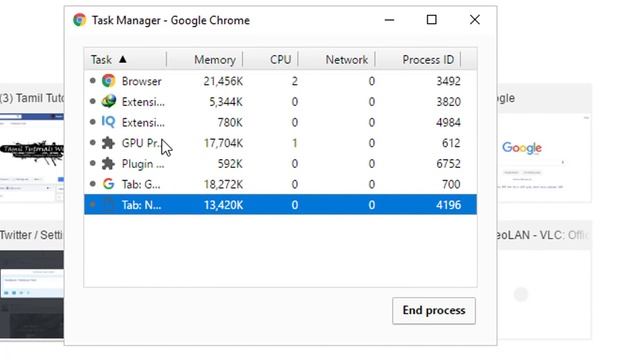This screenshot has width=640, height=360.
Task: Select the Plugin task row
Action: tap(280, 163)
